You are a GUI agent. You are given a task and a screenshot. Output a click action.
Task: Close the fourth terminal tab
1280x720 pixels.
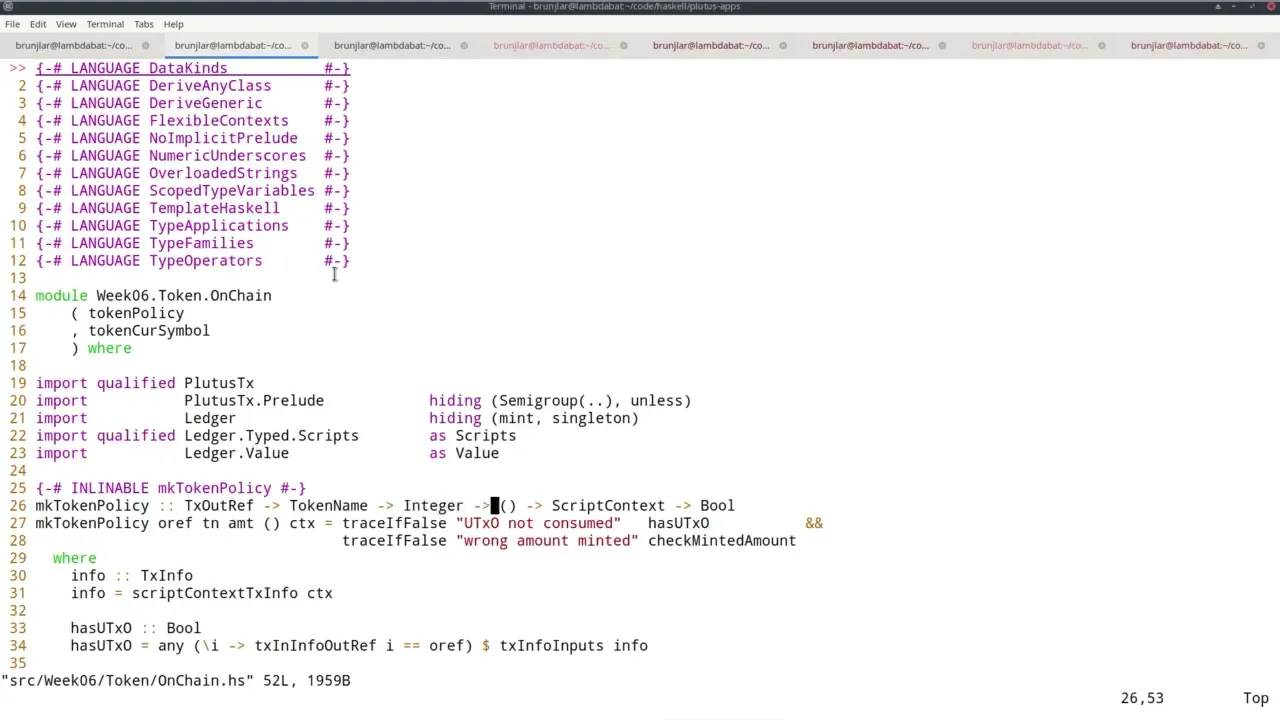point(624,45)
